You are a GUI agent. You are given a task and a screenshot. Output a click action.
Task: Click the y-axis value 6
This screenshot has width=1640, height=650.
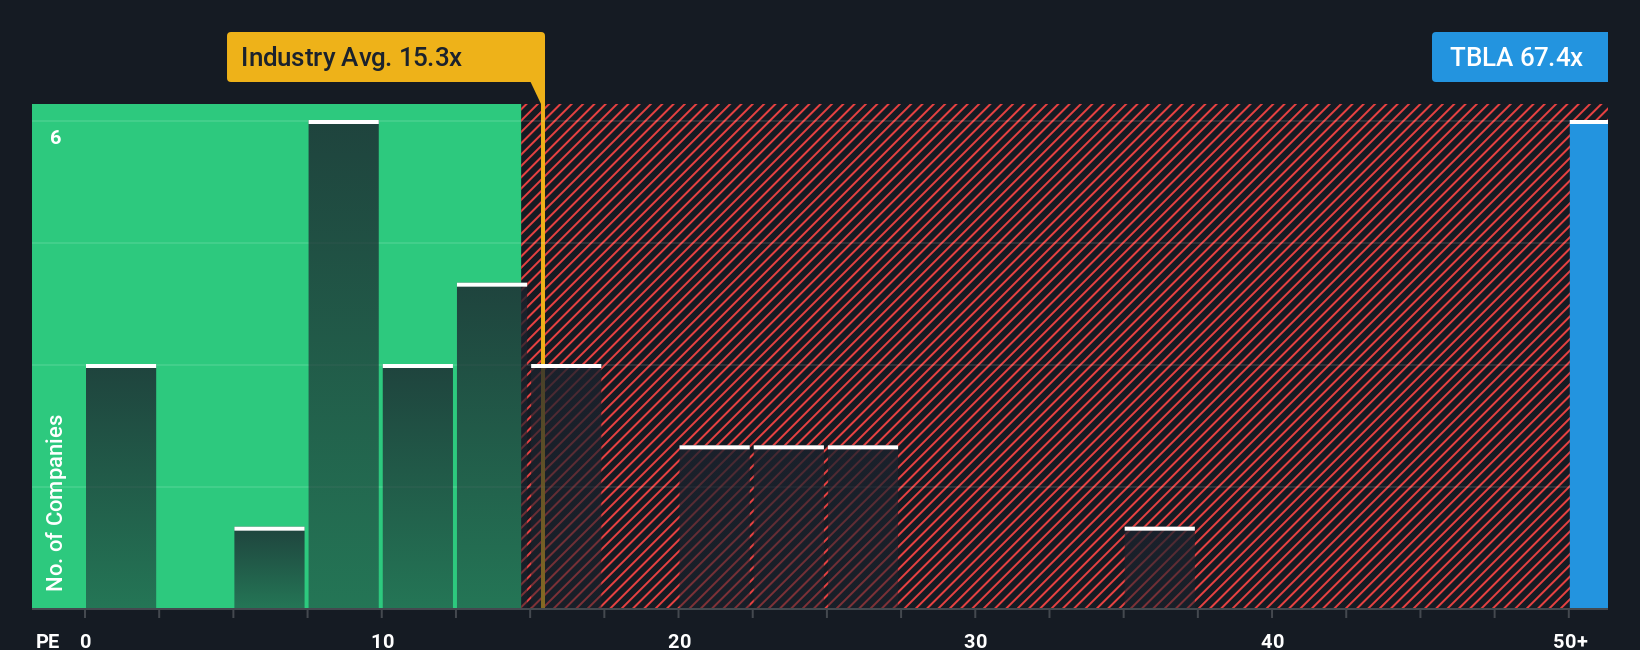pyautogui.click(x=56, y=137)
